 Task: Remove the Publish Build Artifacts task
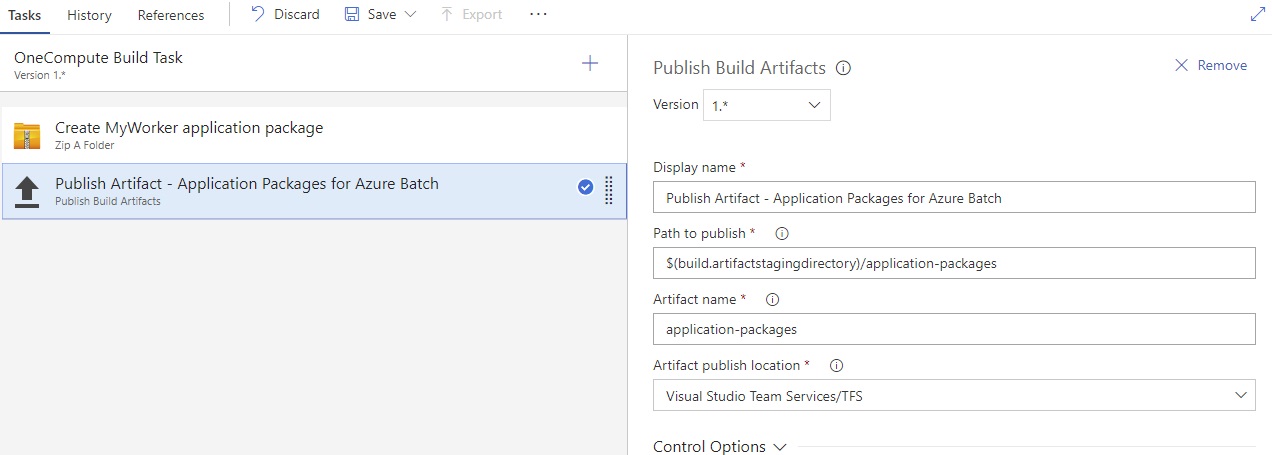tap(1210, 65)
